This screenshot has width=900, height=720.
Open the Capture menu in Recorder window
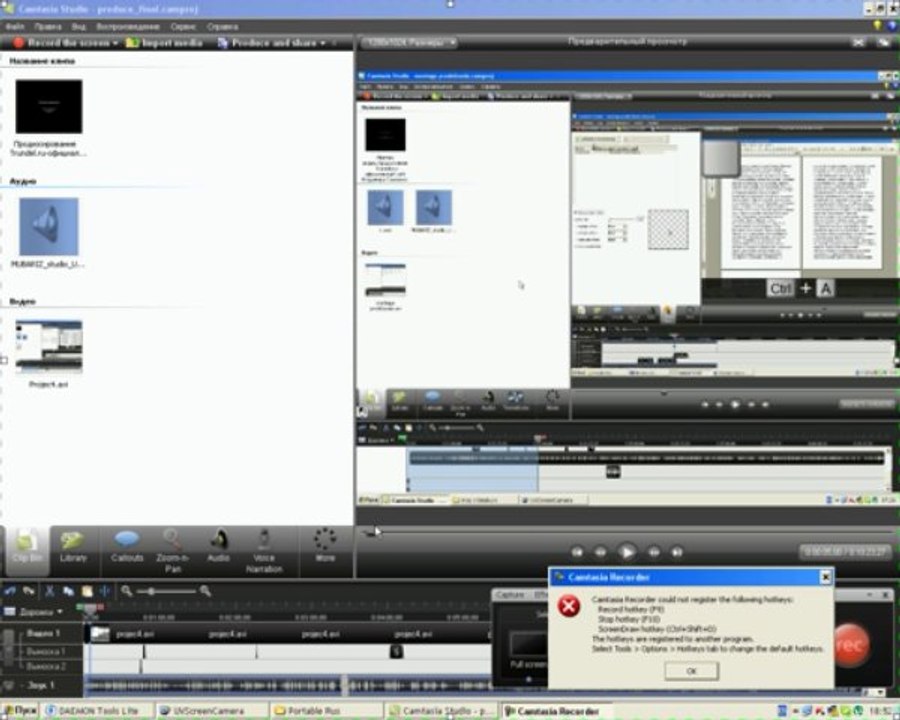pyautogui.click(x=510, y=595)
